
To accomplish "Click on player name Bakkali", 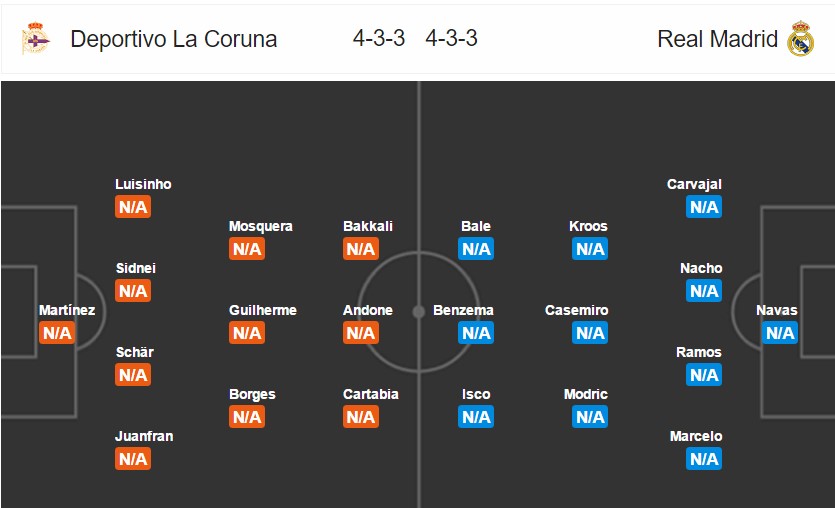I will [368, 226].
